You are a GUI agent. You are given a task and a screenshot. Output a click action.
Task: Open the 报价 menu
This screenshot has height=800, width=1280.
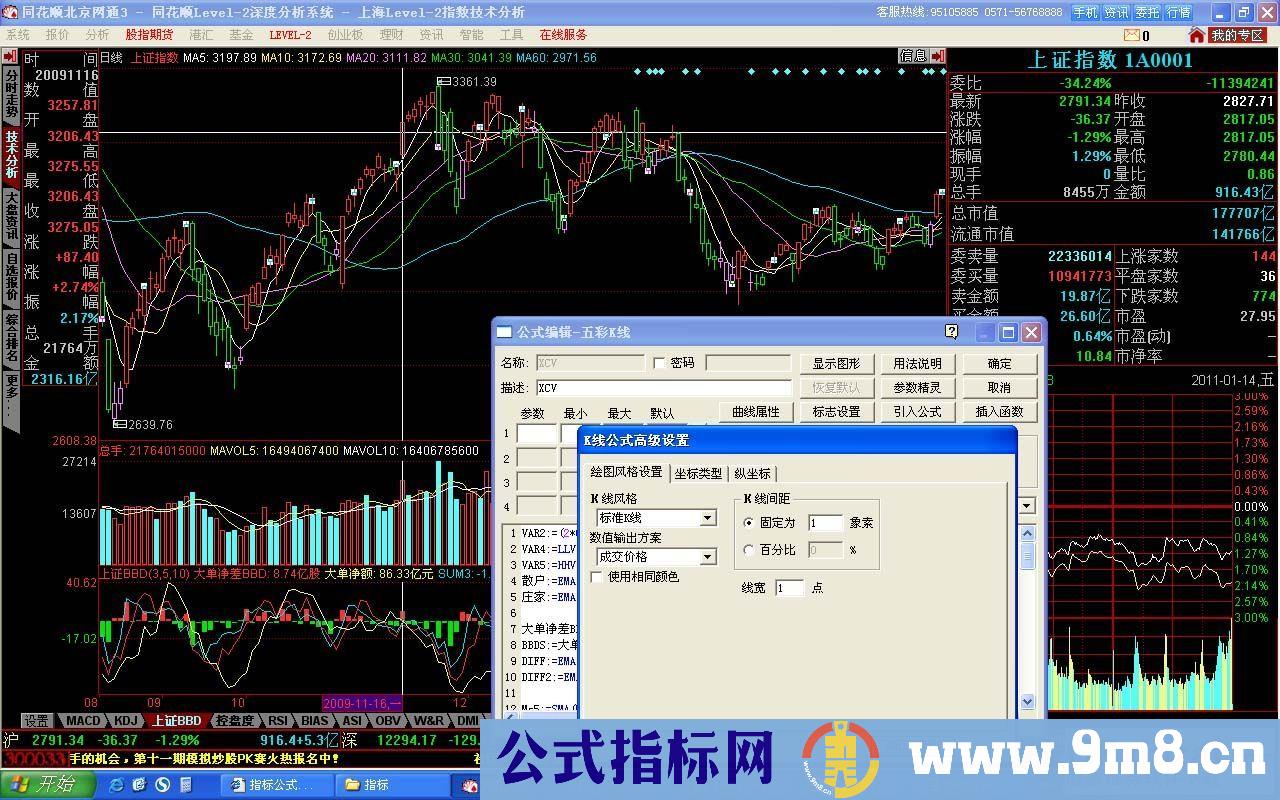point(58,35)
